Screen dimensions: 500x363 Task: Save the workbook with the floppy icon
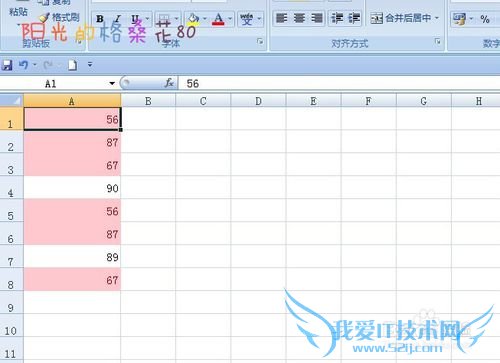7,65
